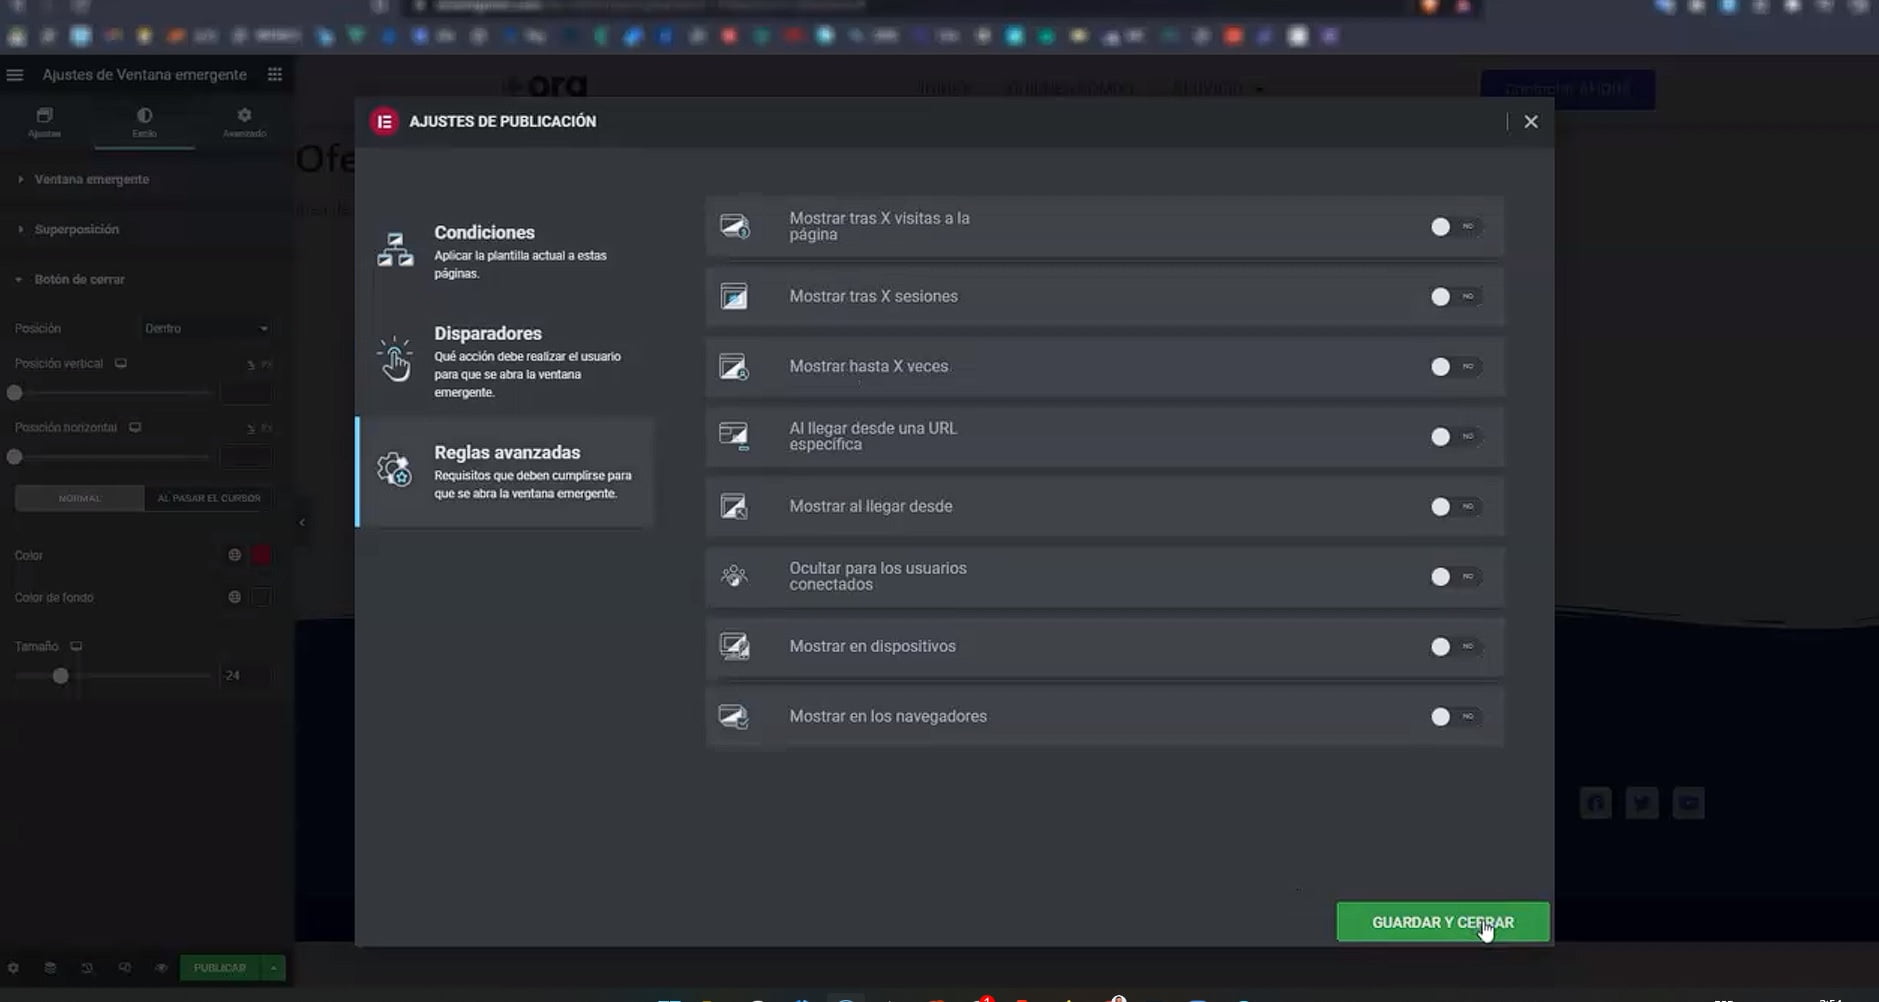1879x1002 pixels.
Task: Close the 'Ajustes de publicación' dialog
Action: click(1530, 122)
